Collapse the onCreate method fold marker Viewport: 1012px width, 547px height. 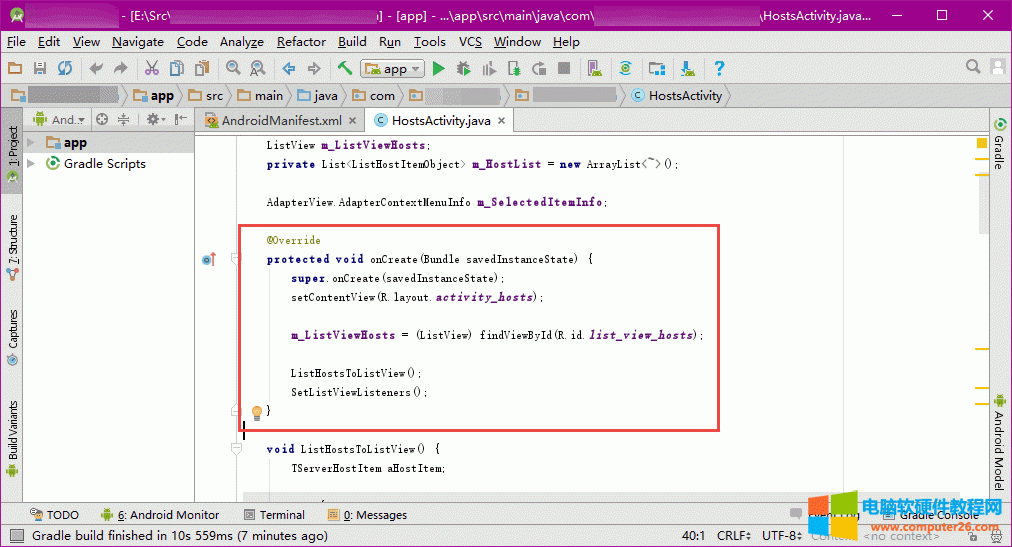(236, 259)
